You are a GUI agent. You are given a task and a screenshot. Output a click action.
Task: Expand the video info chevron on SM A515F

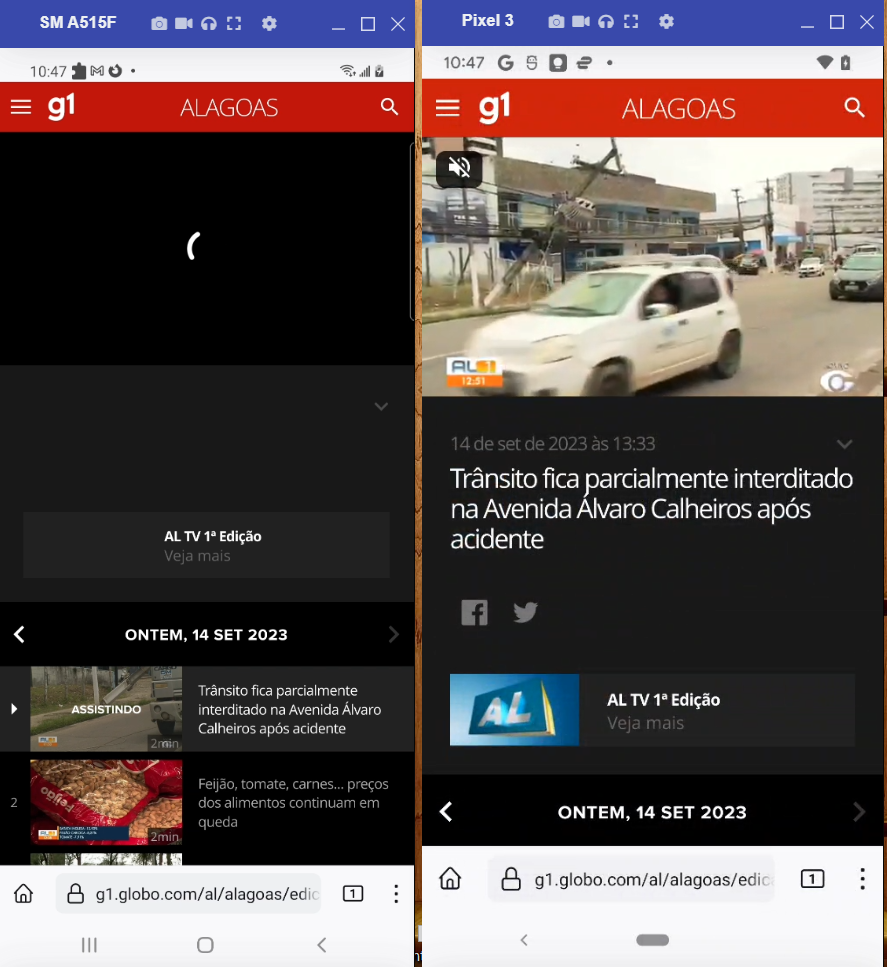click(381, 406)
